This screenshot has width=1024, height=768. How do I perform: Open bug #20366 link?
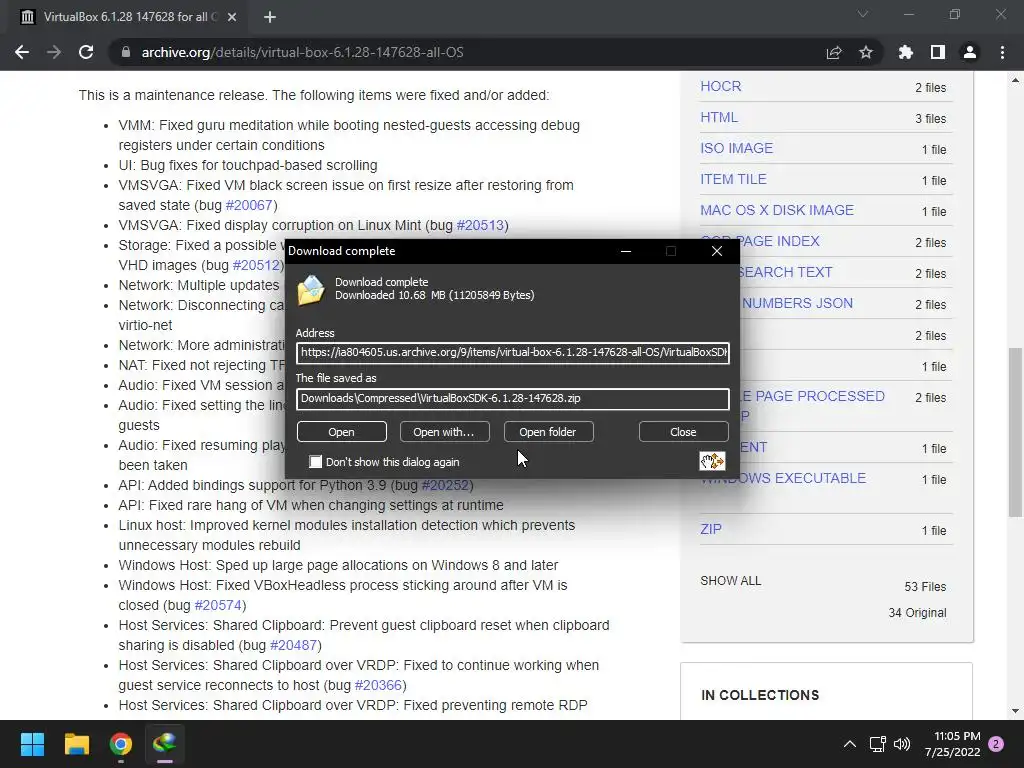pos(378,685)
